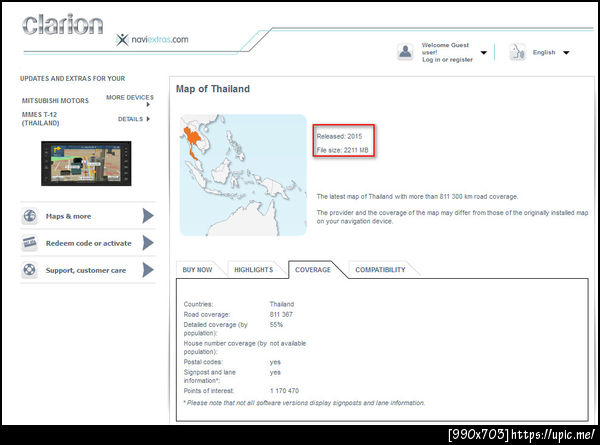600x445 pixels.
Task: Click the MITSUBISHI MOTORS text
Action: click(55, 101)
